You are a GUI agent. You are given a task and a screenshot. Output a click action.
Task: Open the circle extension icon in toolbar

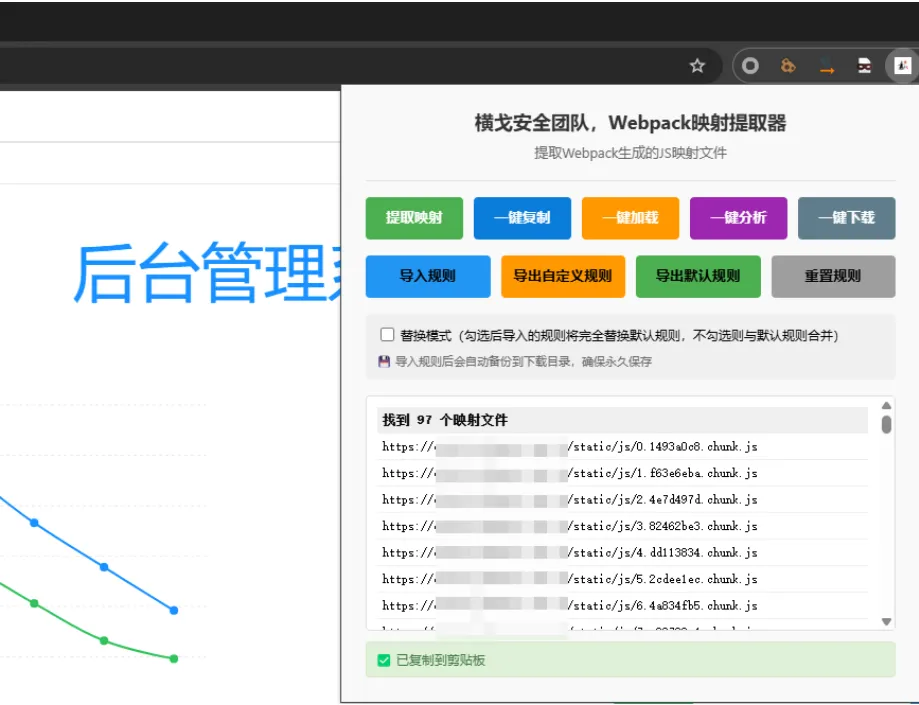[750, 66]
